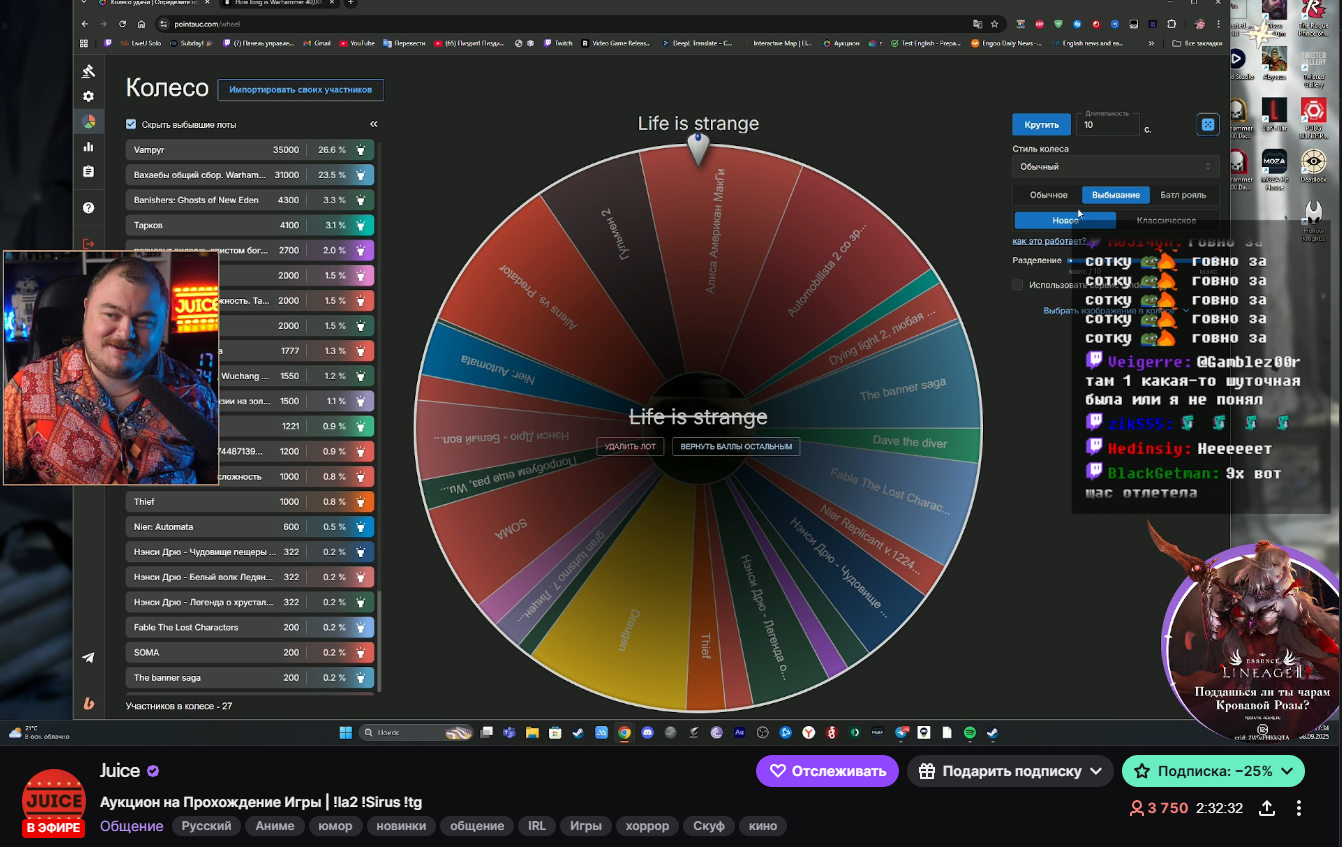Open the Chrome three-dot menu

1217,23
